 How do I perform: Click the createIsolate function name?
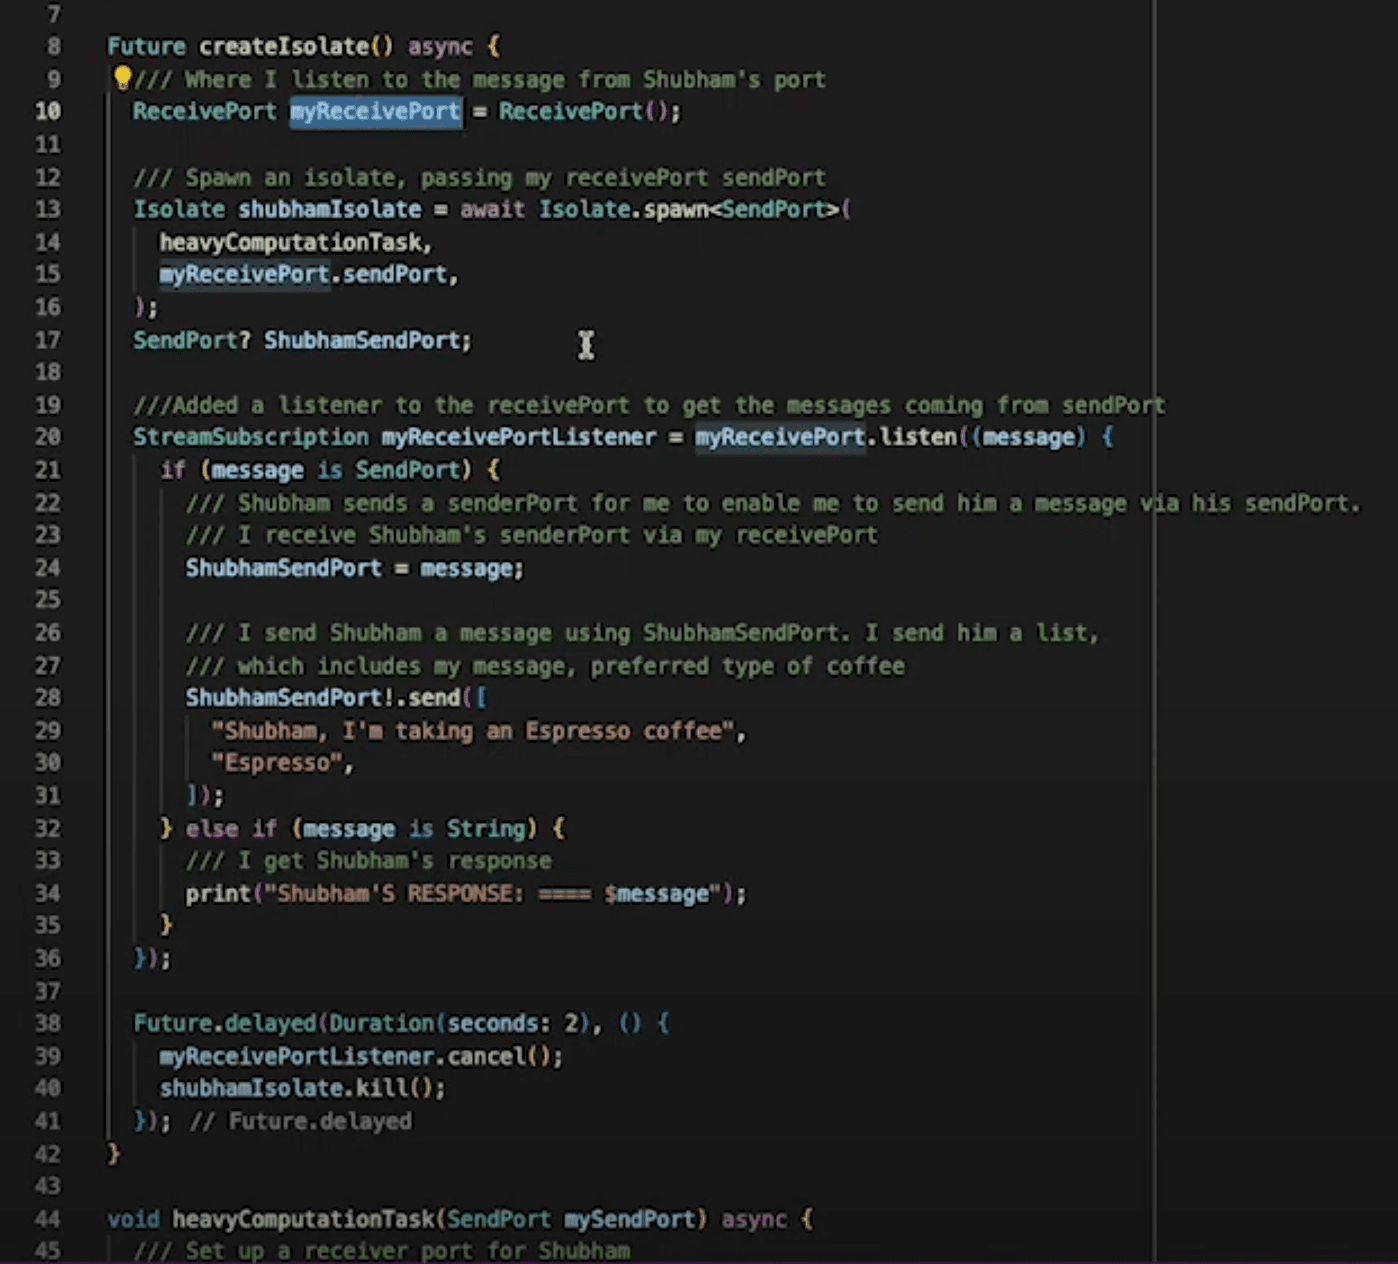[284, 46]
